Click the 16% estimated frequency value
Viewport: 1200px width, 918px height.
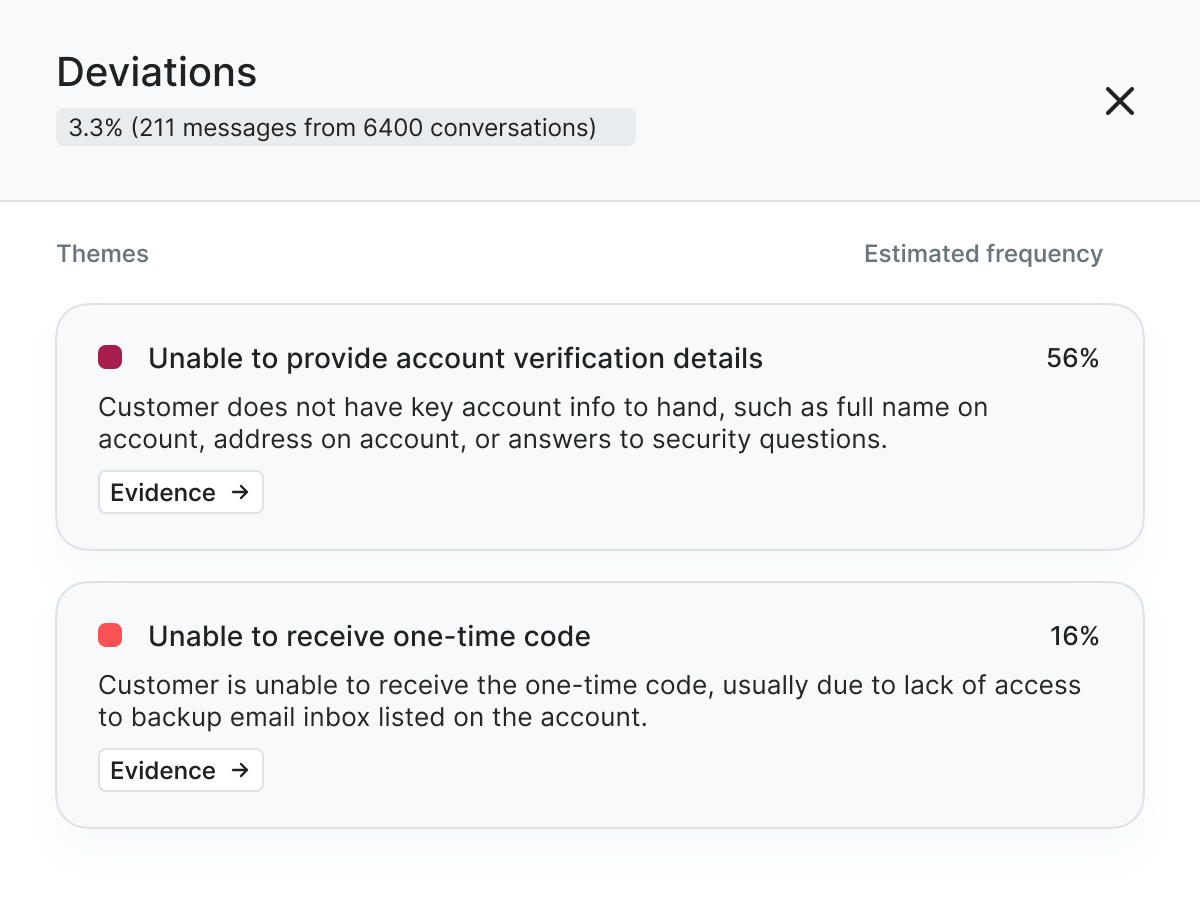[1074, 636]
